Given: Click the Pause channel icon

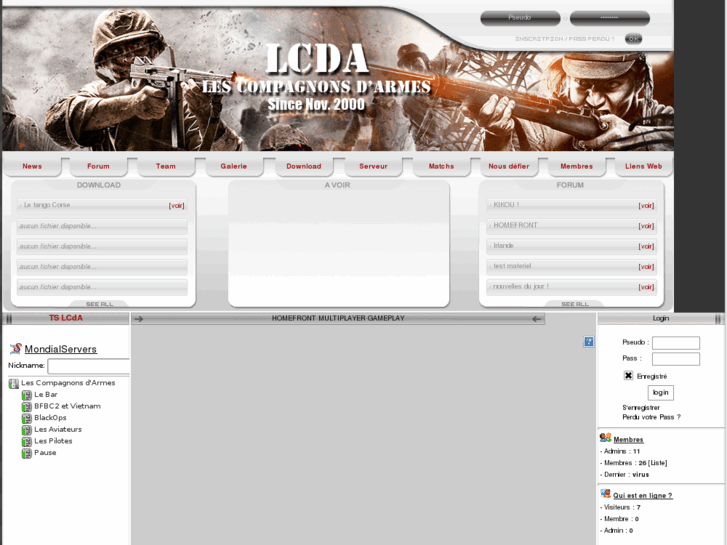Looking at the screenshot, I should [x=26, y=453].
